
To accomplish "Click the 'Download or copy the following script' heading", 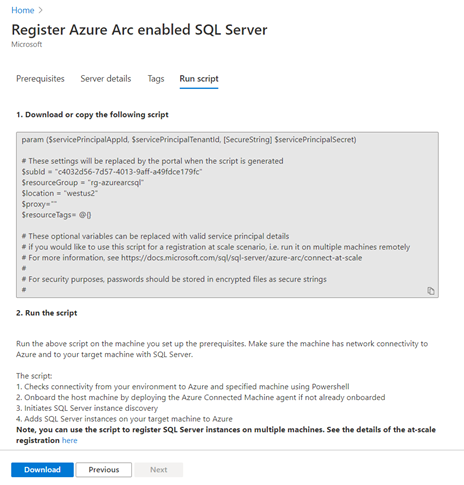I will (x=92, y=115).
